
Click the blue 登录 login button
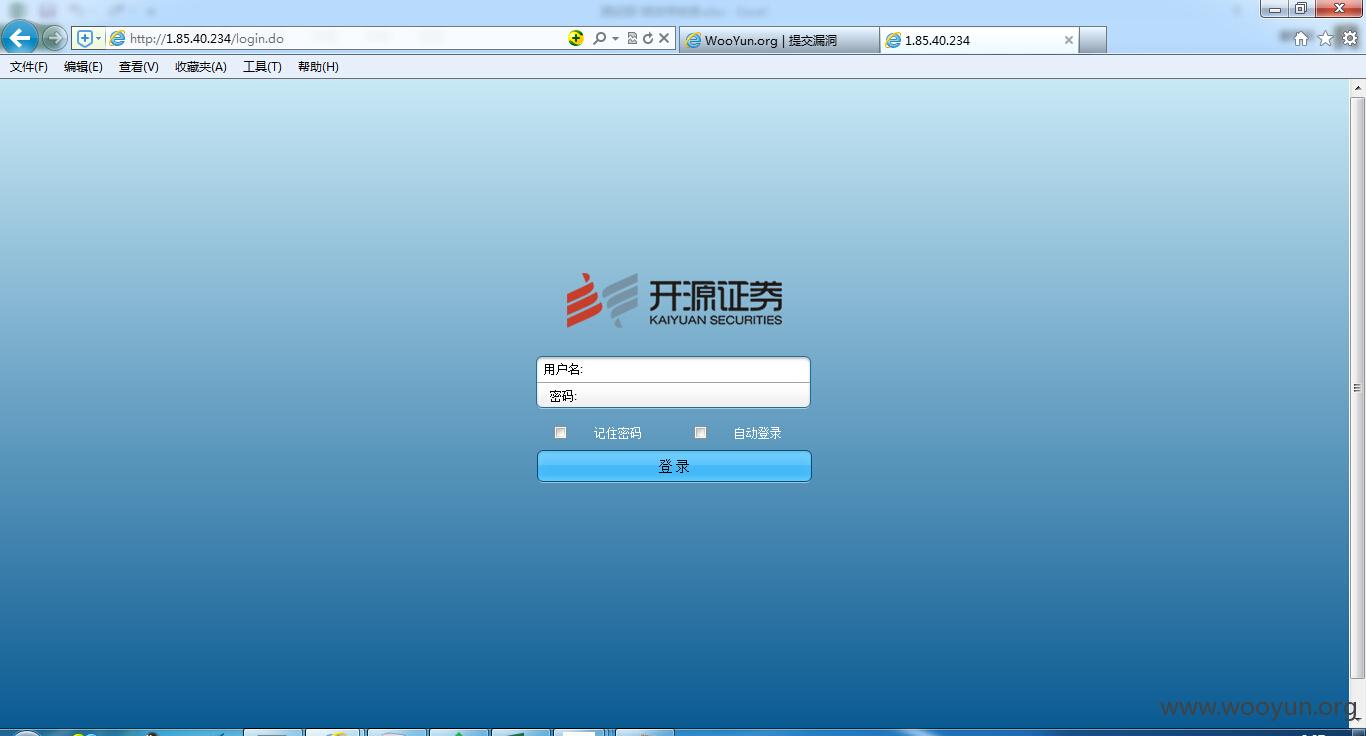[x=674, y=466]
